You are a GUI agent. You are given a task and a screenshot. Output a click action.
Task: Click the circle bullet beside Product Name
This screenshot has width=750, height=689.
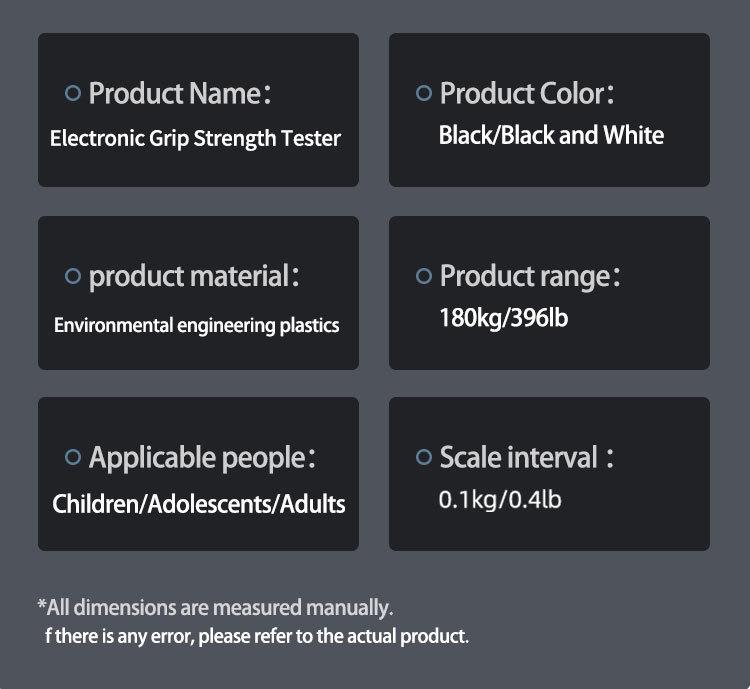point(72,93)
